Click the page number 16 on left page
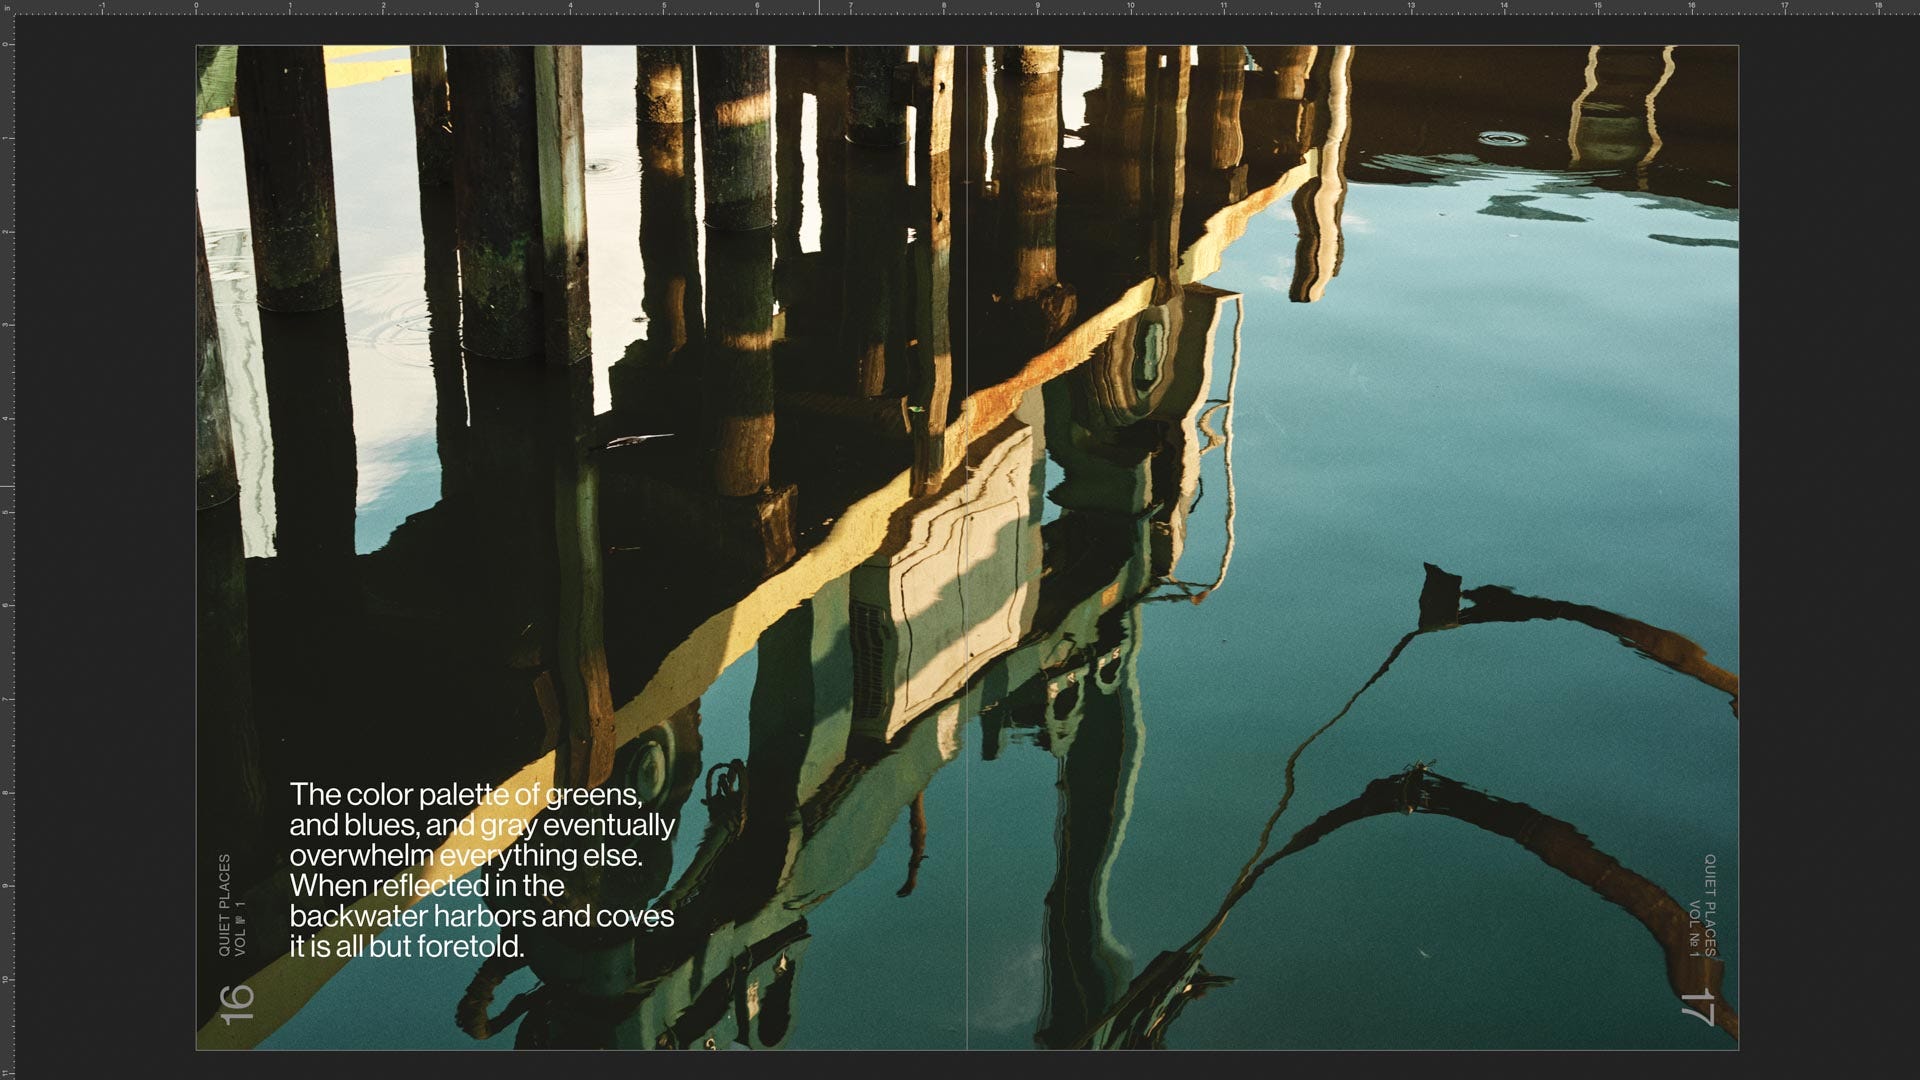 [x=237, y=1004]
